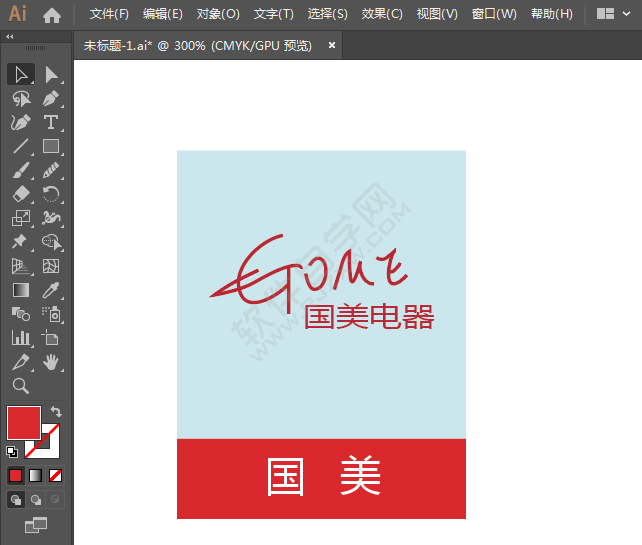Open the 对象(O) menu
Viewport: 642px width, 545px height.
(x=218, y=14)
